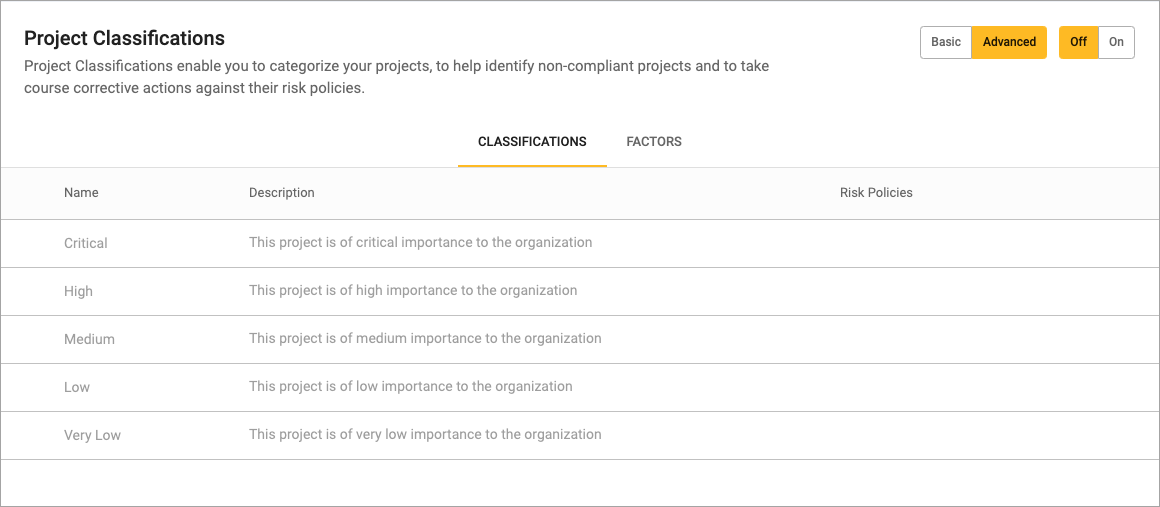Click the critical importance description text

[420, 242]
